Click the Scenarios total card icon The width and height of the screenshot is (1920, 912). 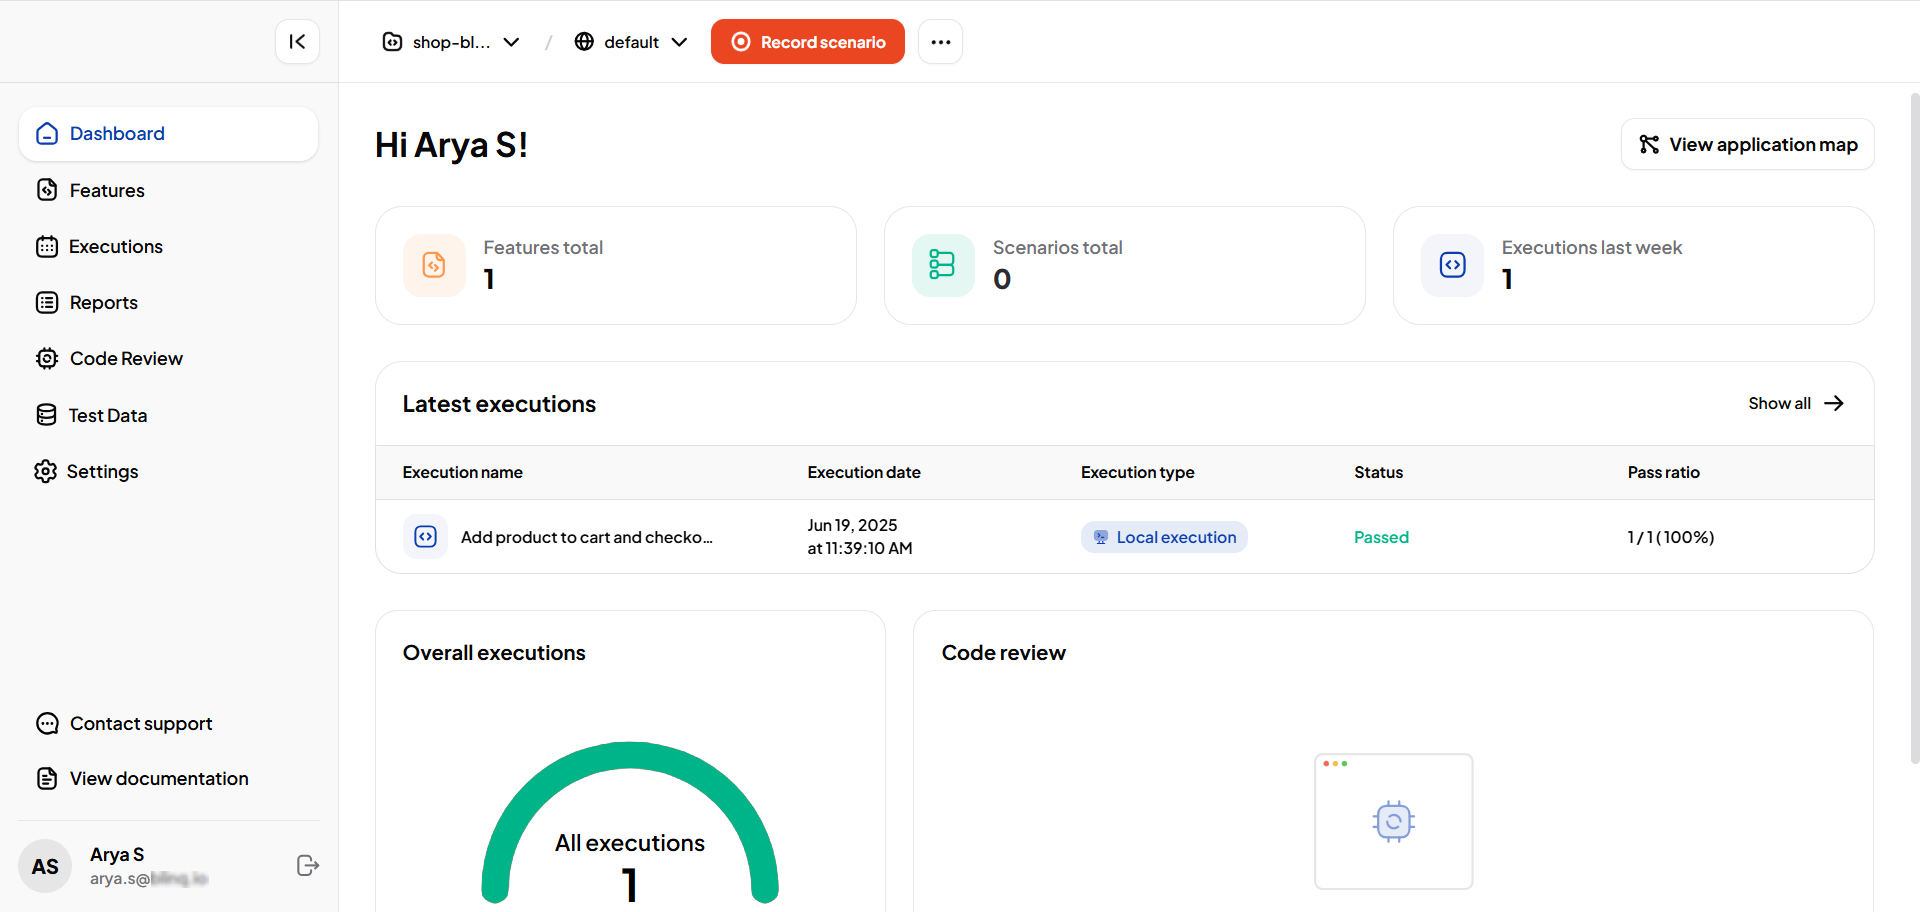942,265
